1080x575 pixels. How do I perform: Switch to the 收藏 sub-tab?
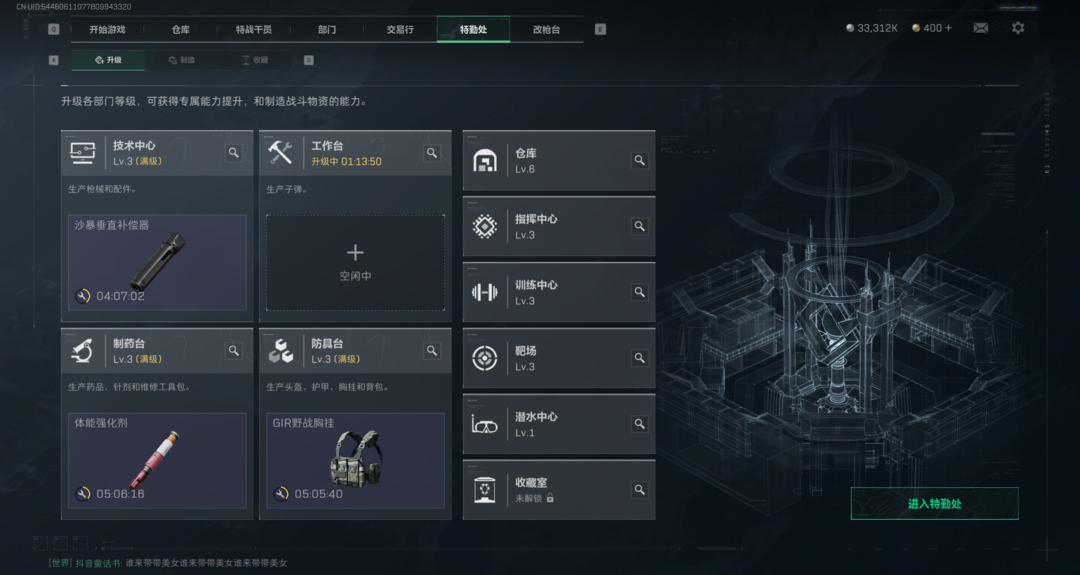pos(255,60)
